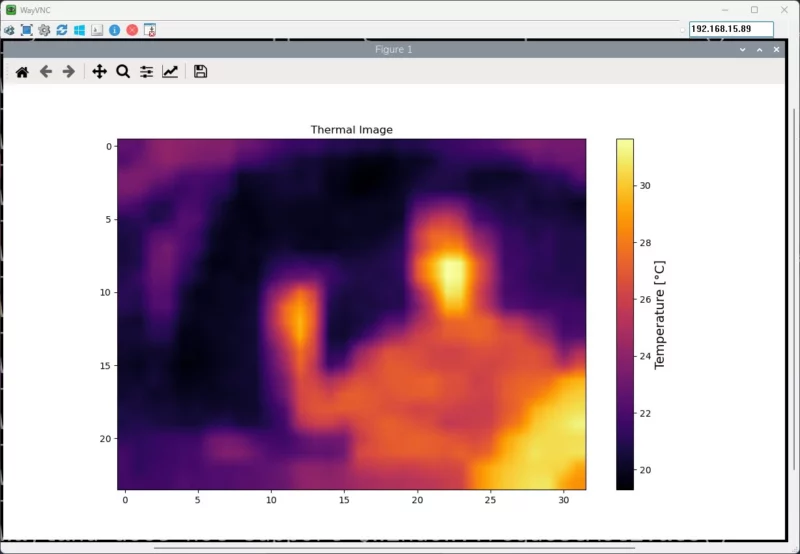The height and width of the screenshot is (554, 800).
Task: Click the Home reset view icon
Action: (22, 72)
